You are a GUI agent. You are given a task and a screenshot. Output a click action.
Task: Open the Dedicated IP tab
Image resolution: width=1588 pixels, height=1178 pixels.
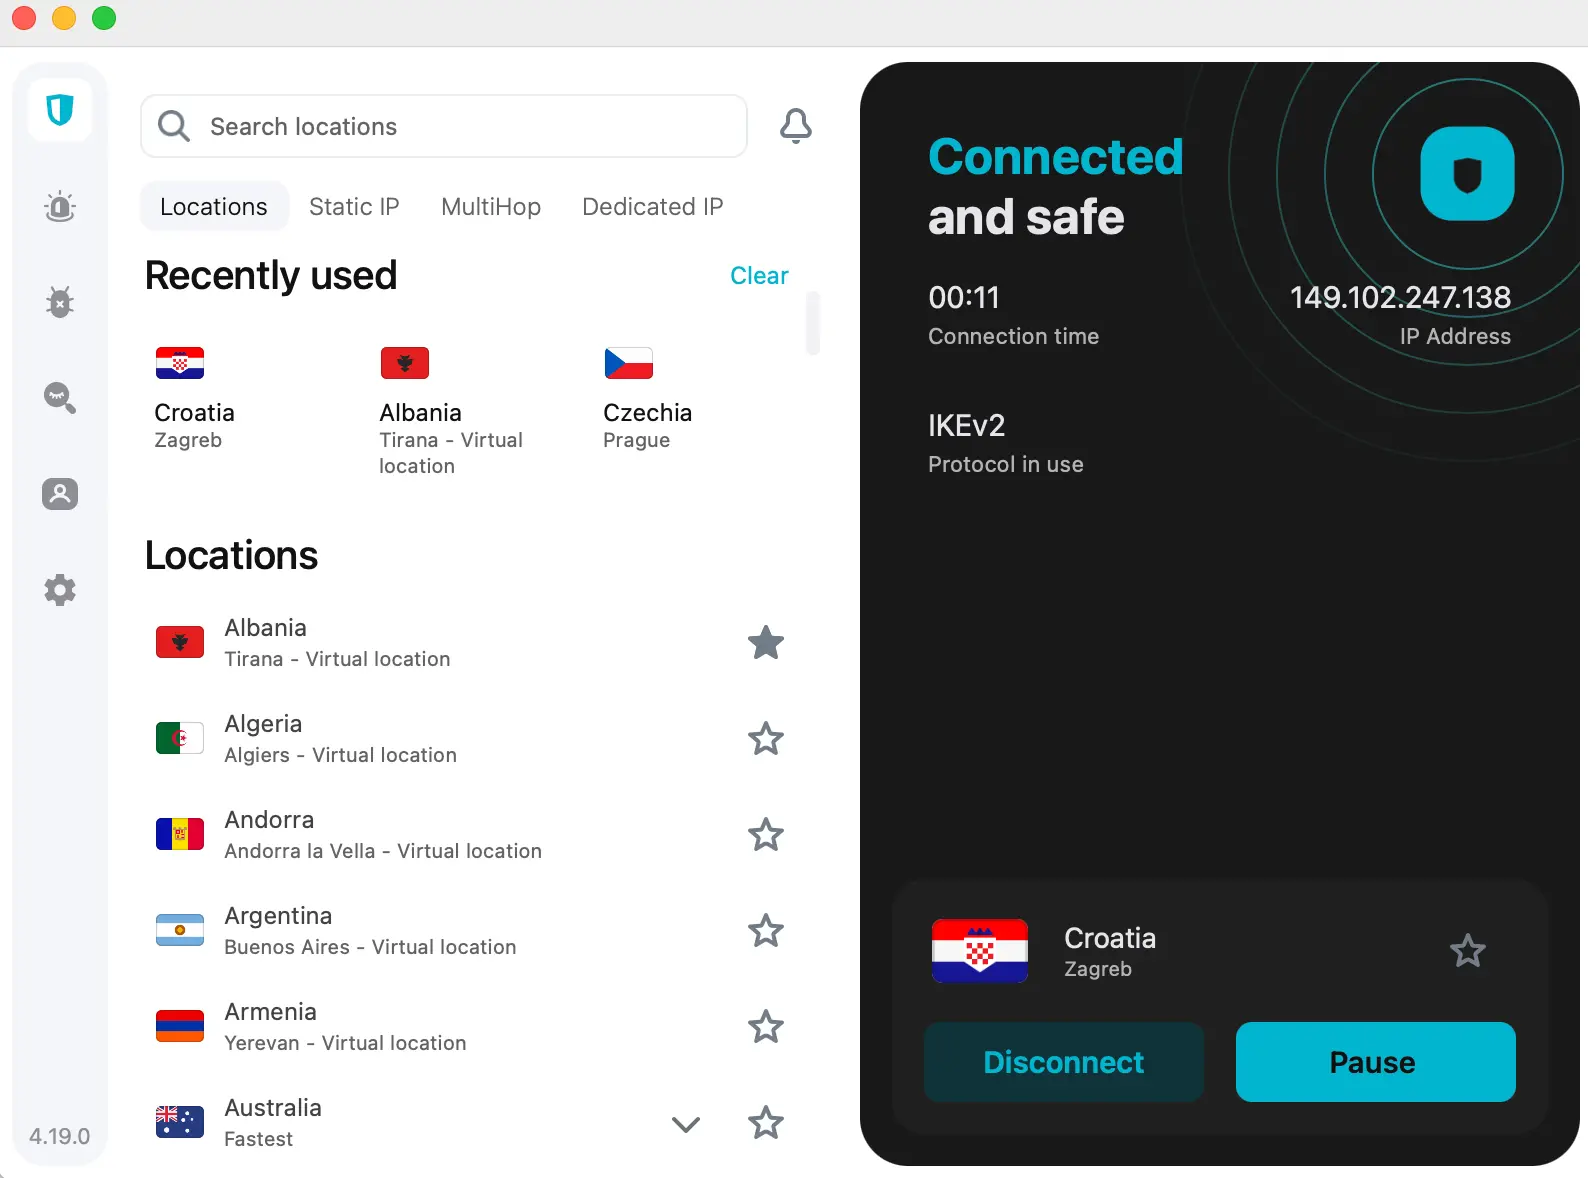[x=652, y=207]
